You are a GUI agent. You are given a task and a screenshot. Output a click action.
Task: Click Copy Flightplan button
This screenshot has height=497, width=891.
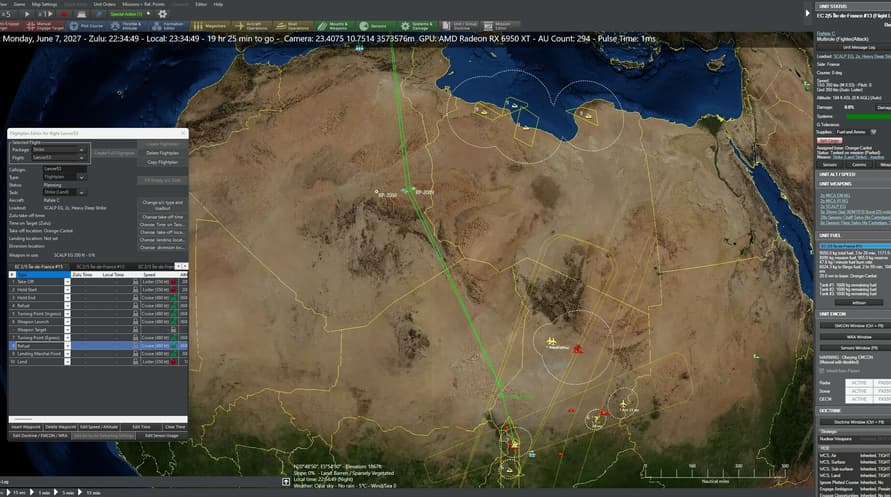(163, 162)
